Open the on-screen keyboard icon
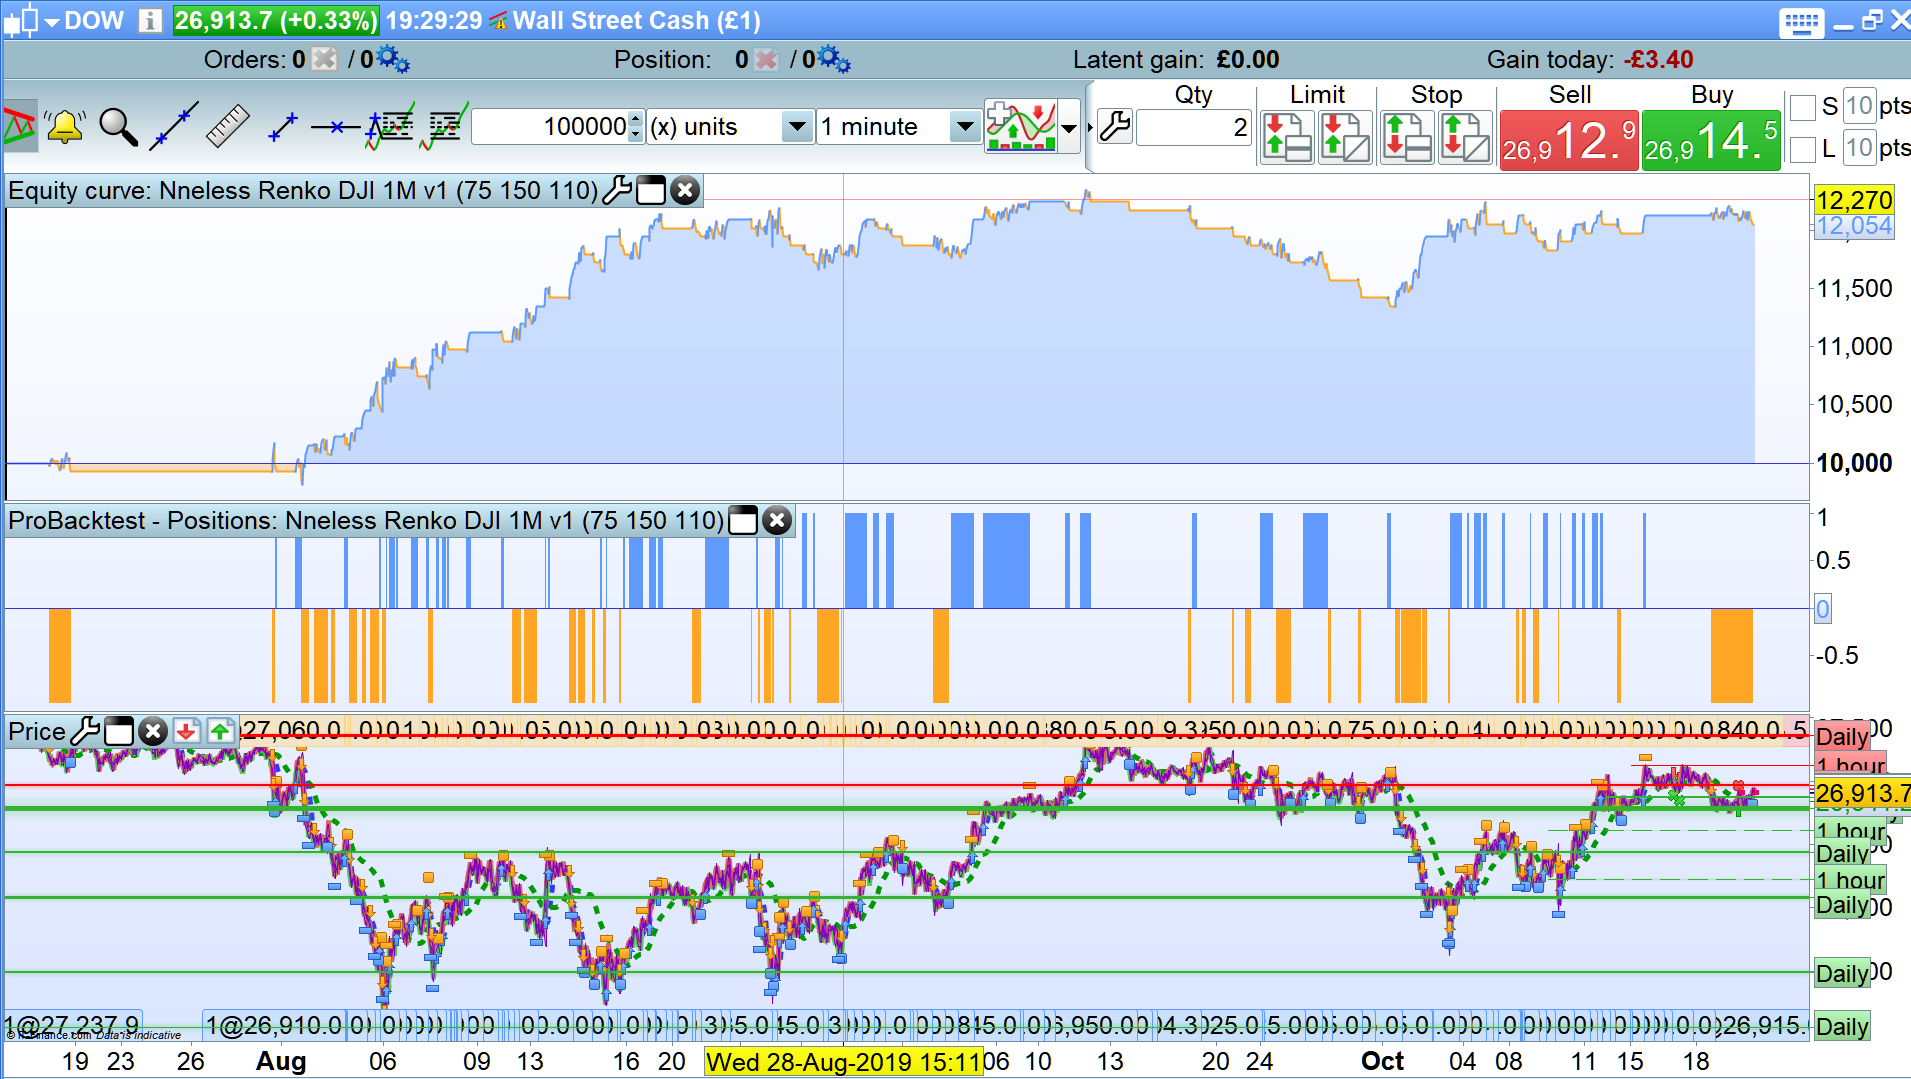The image size is (1911, 1079). [x=1802, y=22]
